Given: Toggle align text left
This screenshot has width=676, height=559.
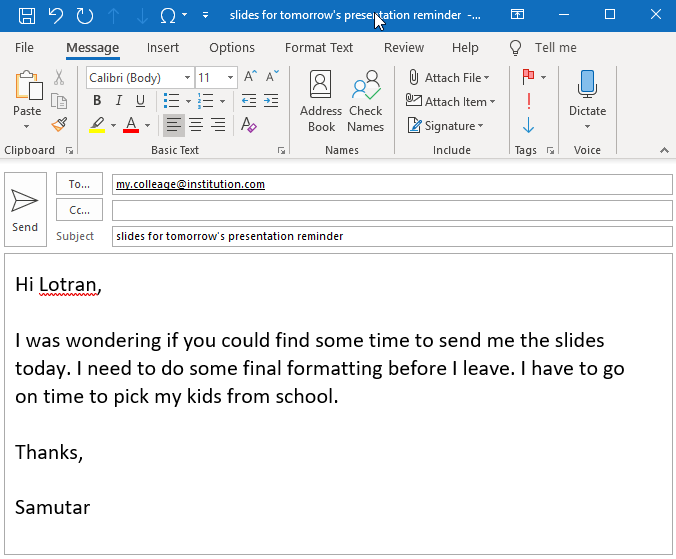Looking at the screenshot, I should coord(174,125).
